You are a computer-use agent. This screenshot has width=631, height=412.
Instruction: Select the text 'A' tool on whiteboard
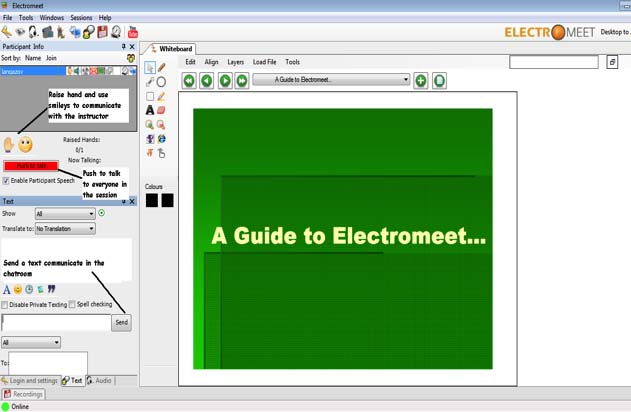click(150, 110)
